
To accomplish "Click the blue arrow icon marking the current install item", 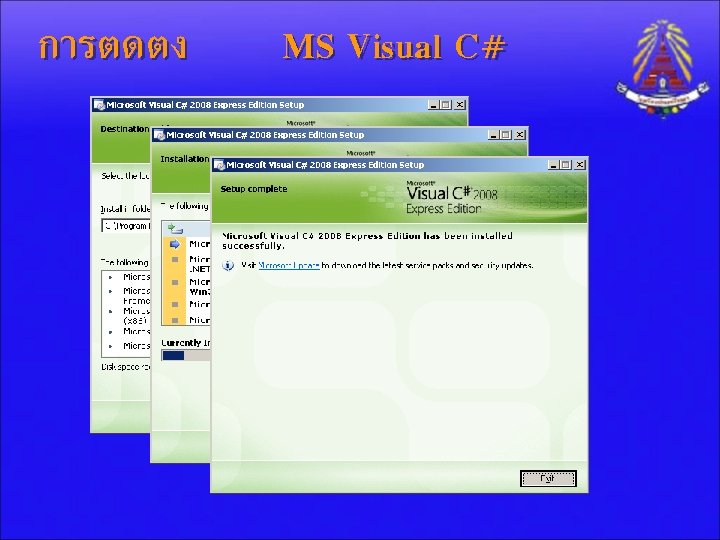I will click(174, 244).
